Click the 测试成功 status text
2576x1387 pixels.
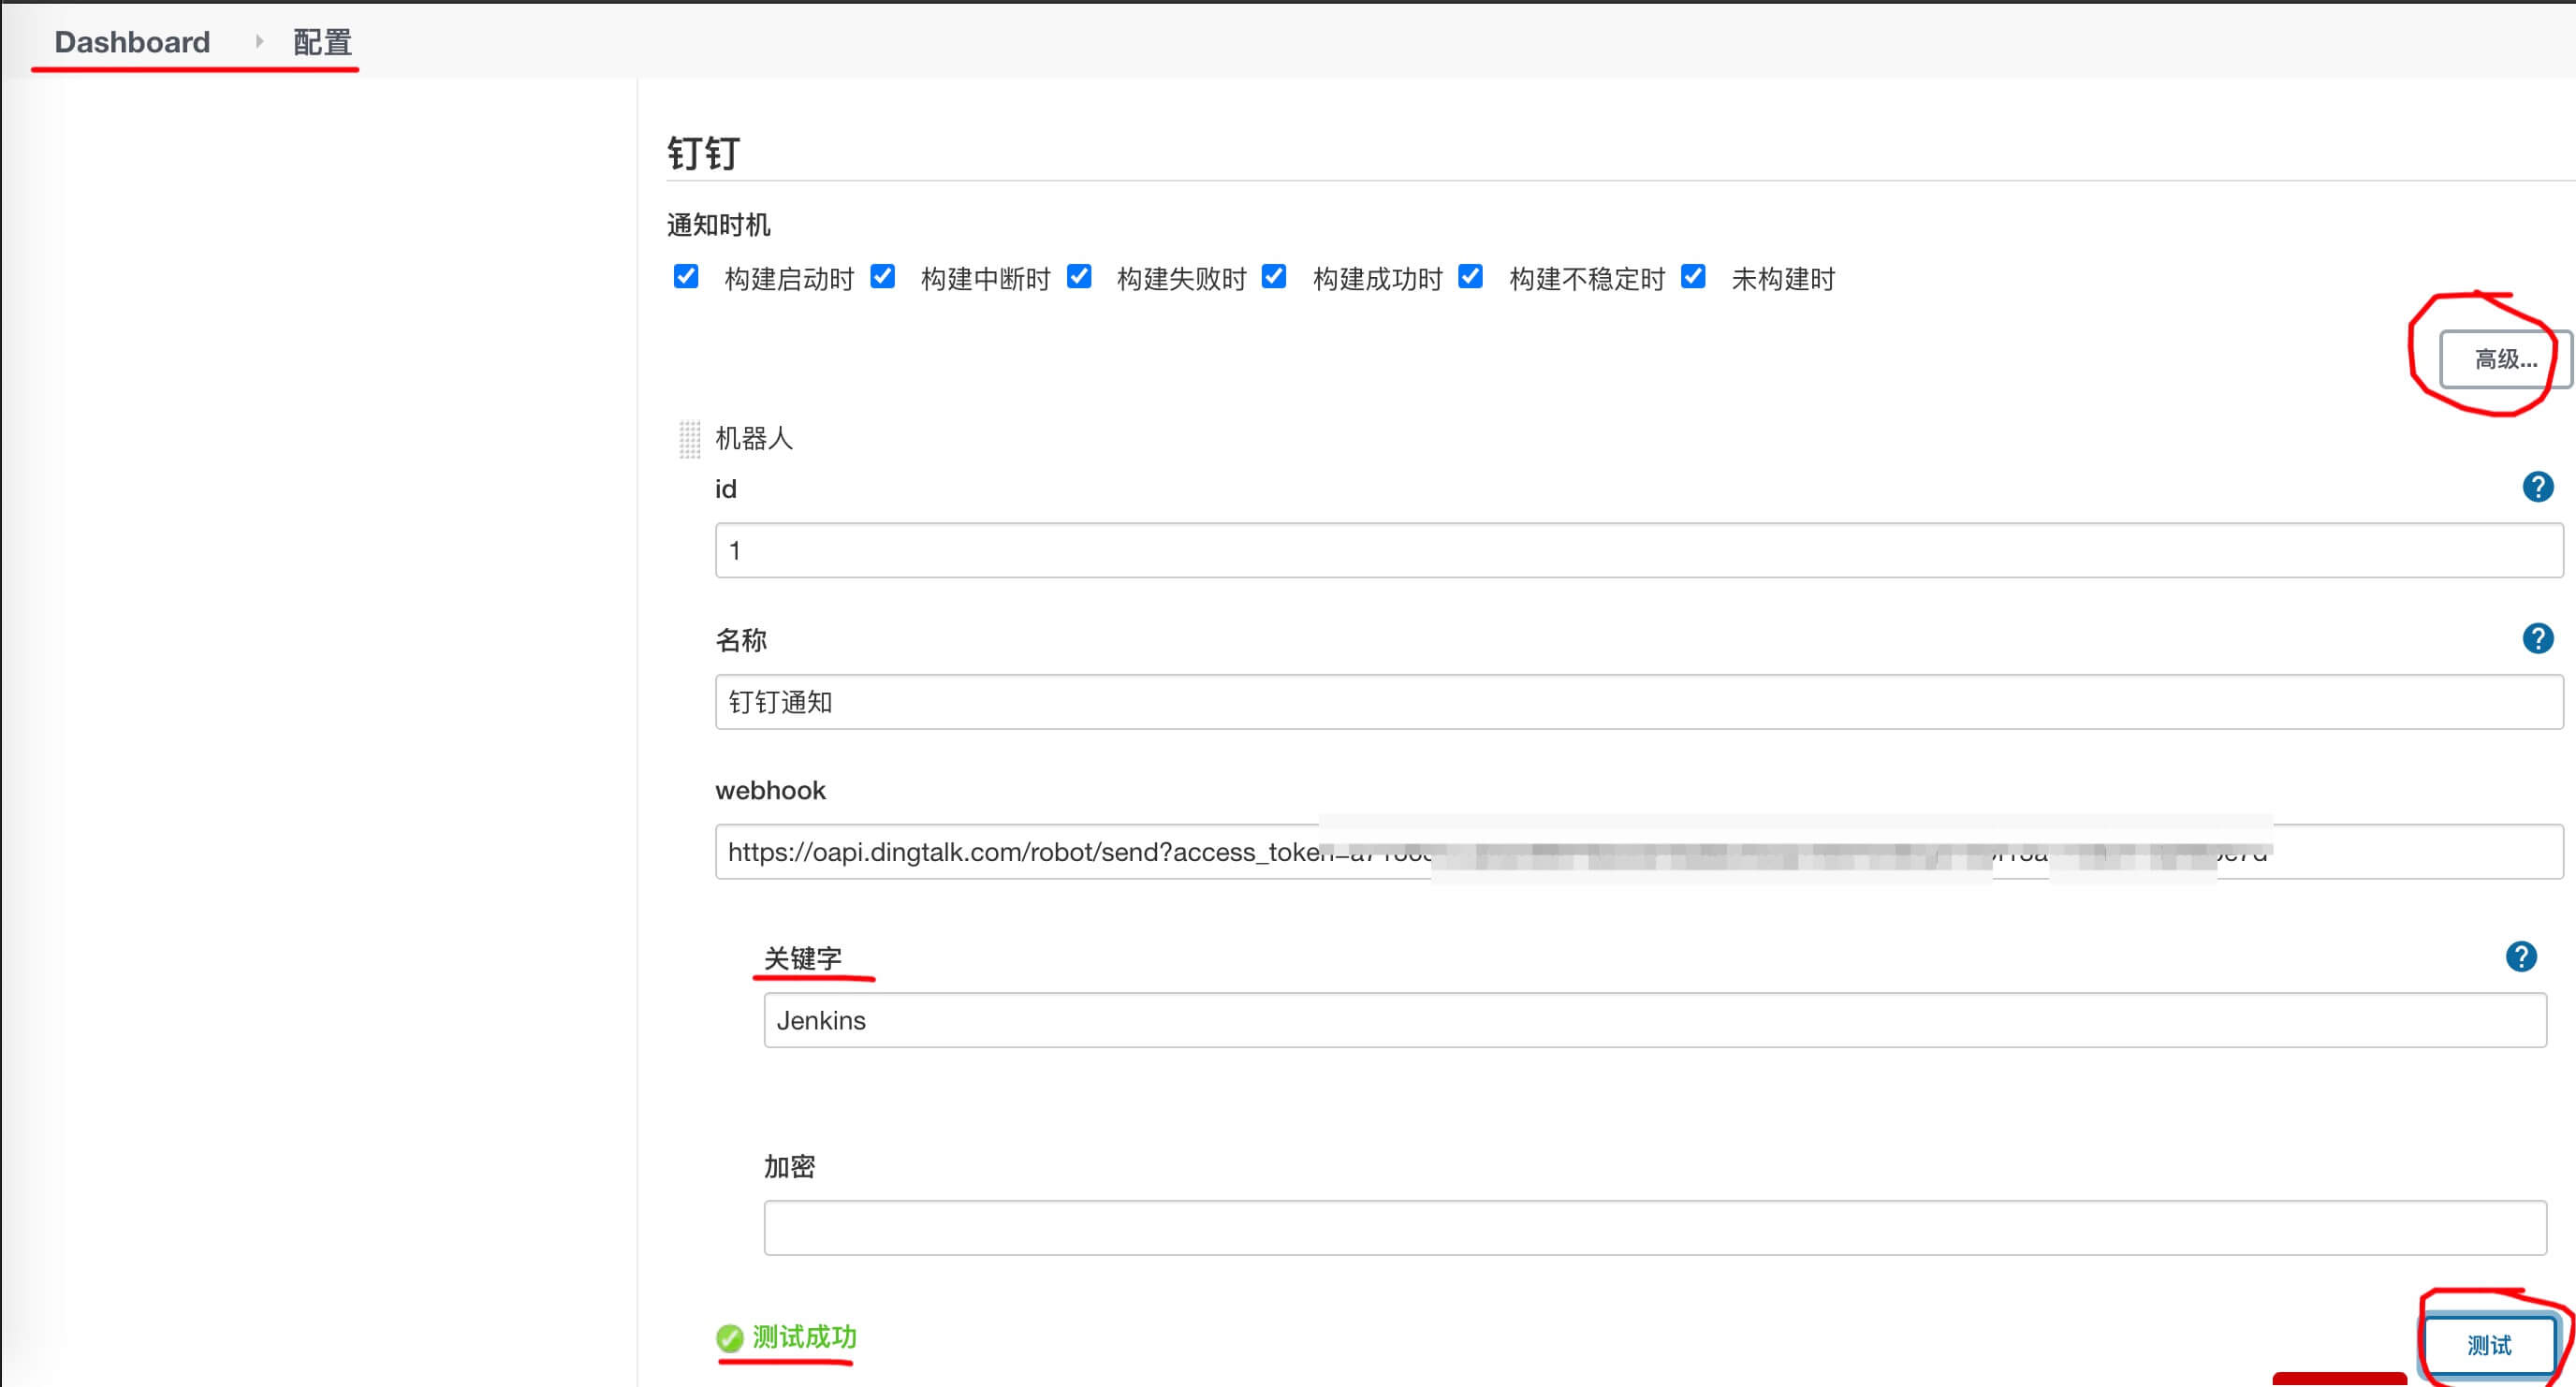click(804, 1337)
